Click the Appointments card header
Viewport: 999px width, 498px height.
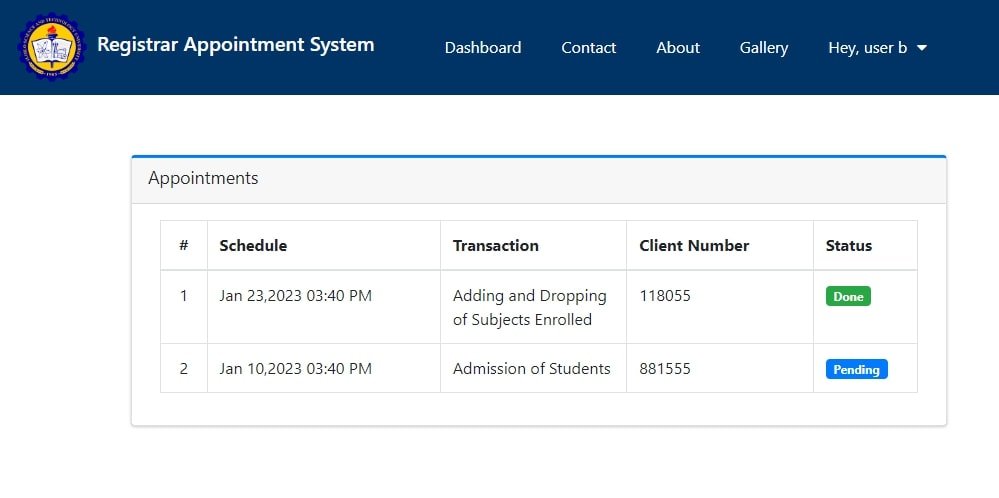tap(538, 180)
